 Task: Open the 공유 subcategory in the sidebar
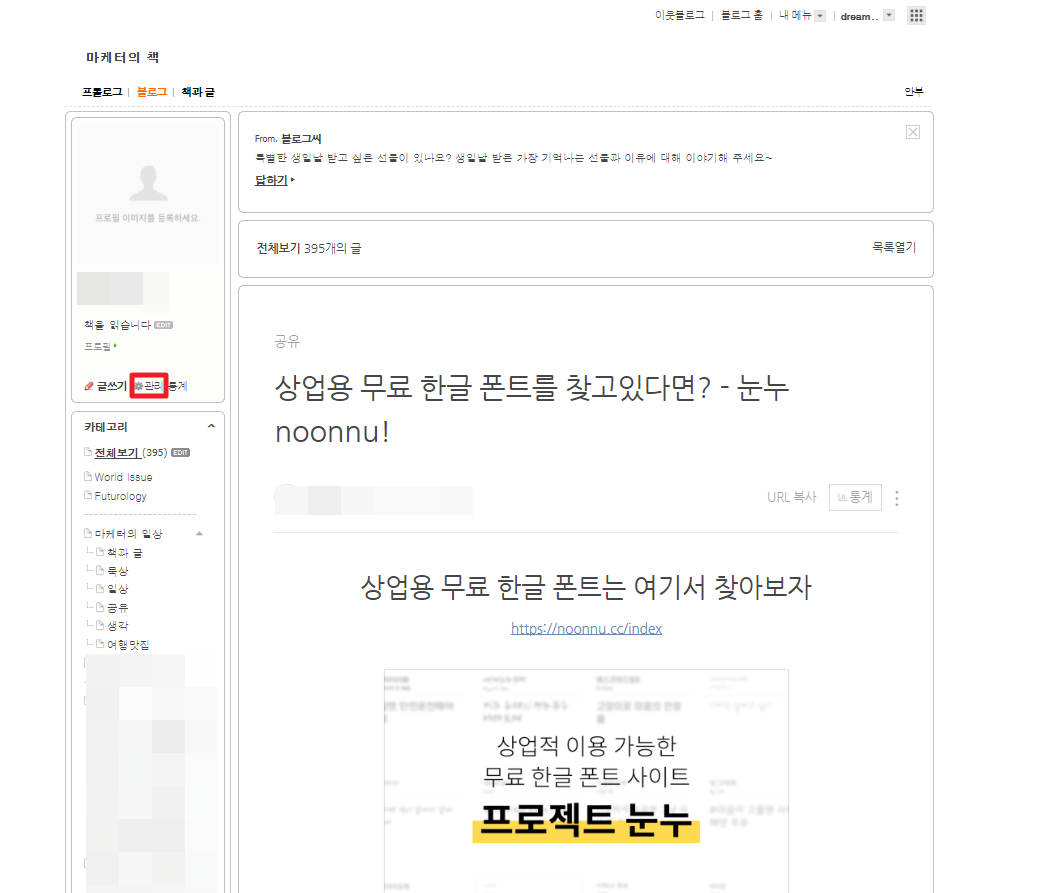118,608
